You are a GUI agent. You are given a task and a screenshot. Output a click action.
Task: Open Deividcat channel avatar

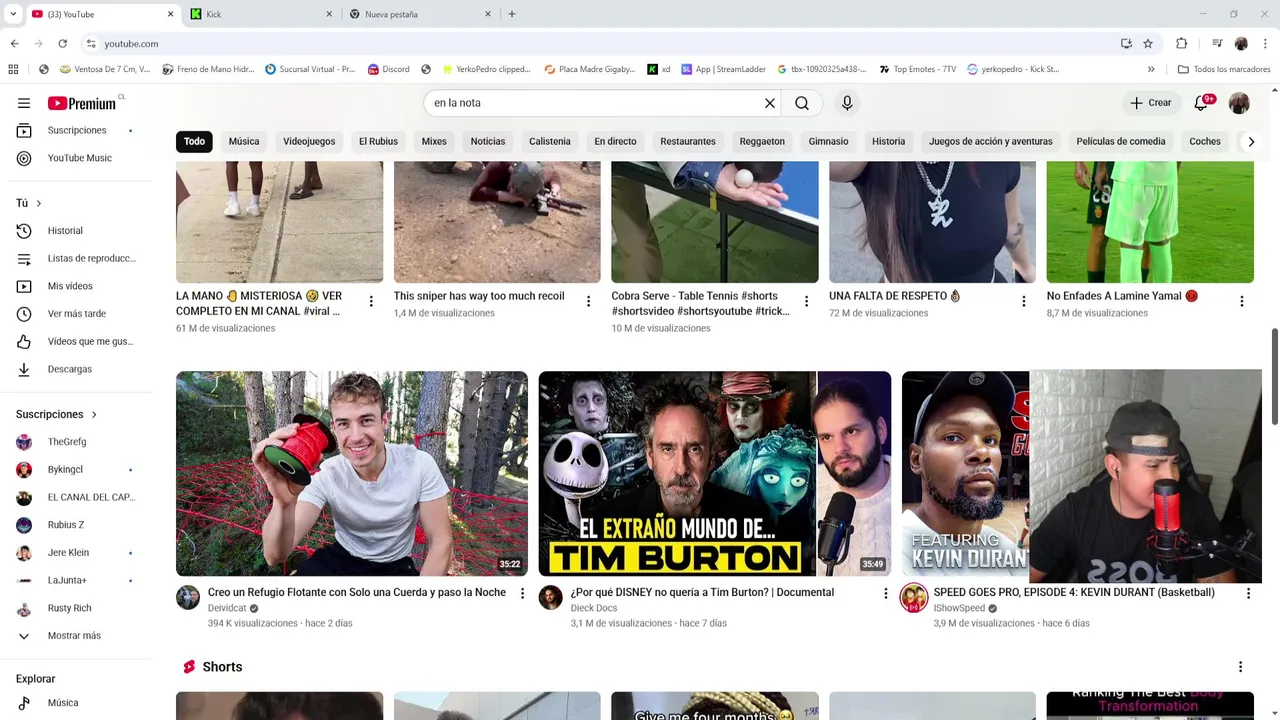pos(188,598)
